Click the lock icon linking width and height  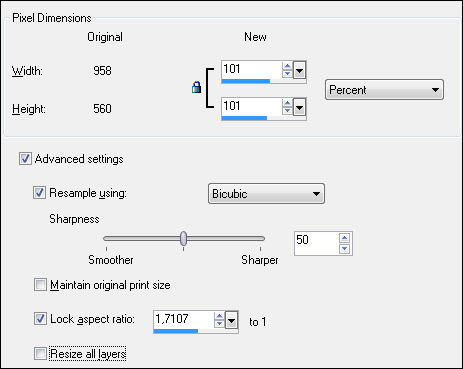196,87
